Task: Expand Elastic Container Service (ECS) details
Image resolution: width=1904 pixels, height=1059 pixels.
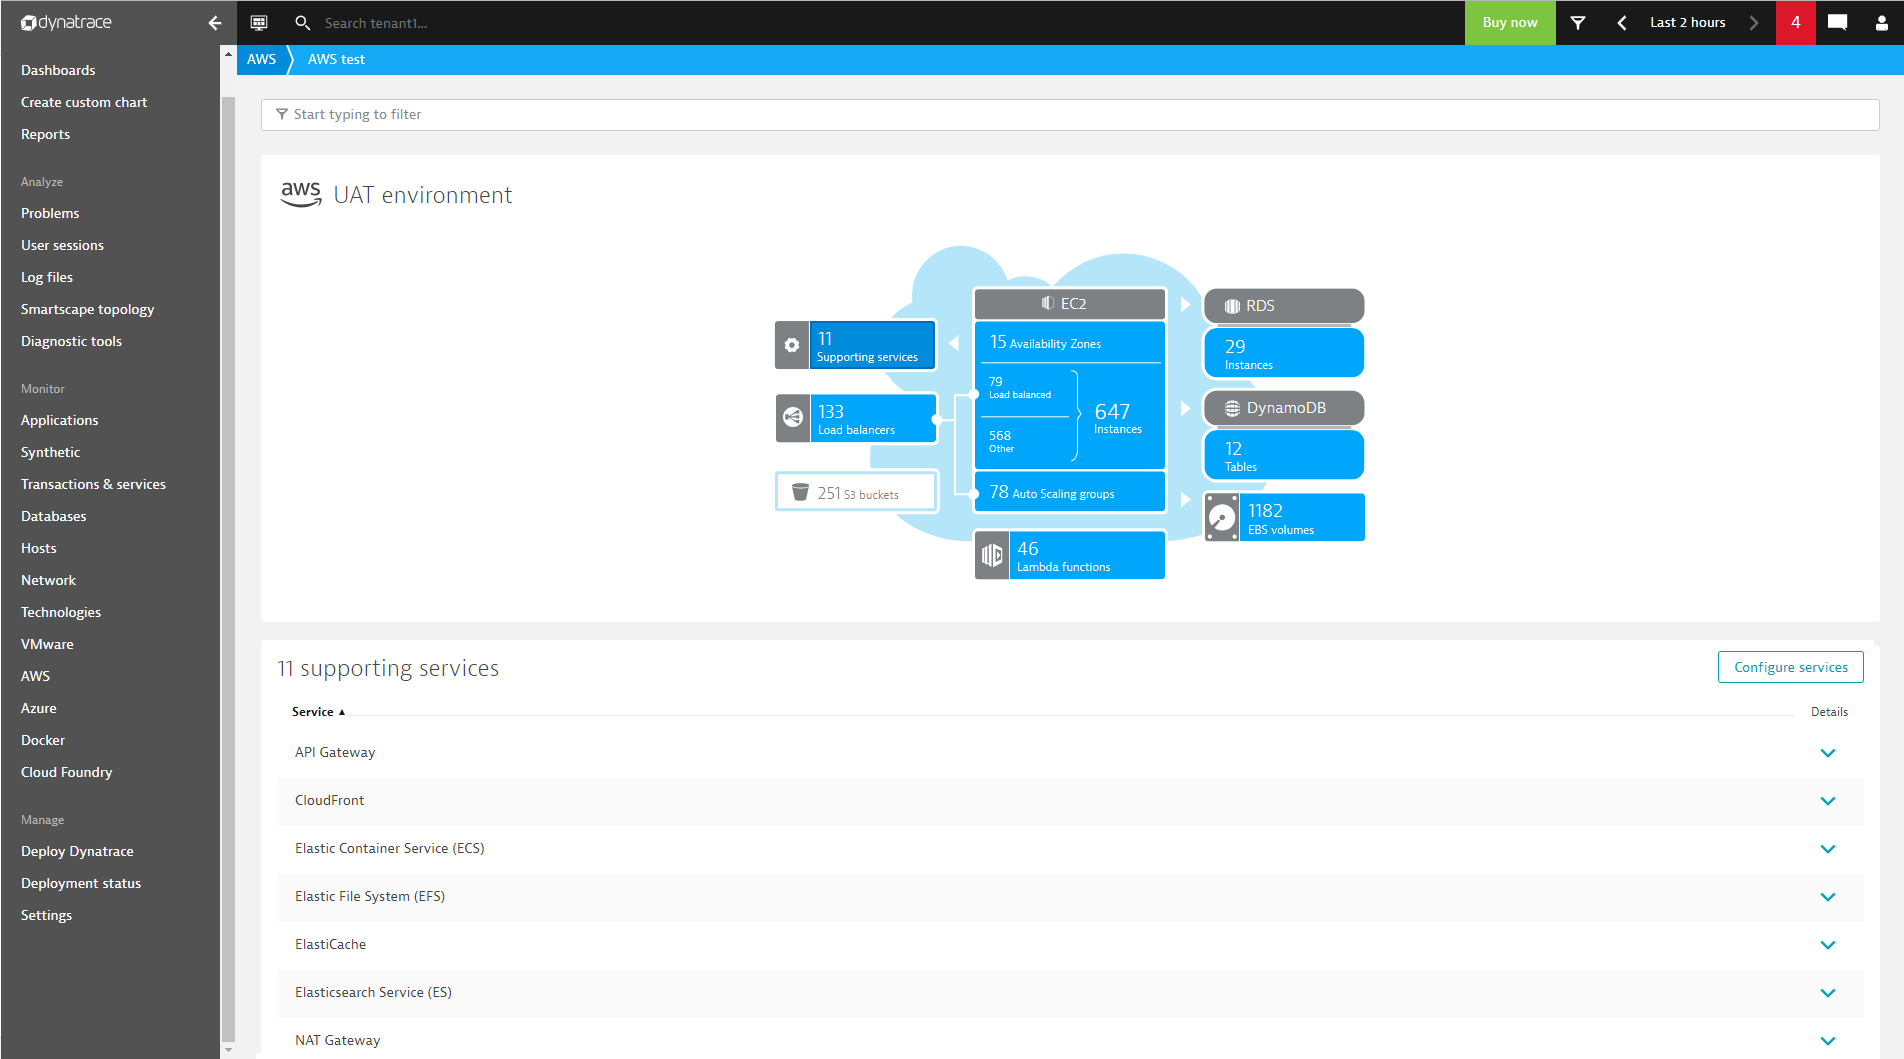Action: [x=1828, y=849]
